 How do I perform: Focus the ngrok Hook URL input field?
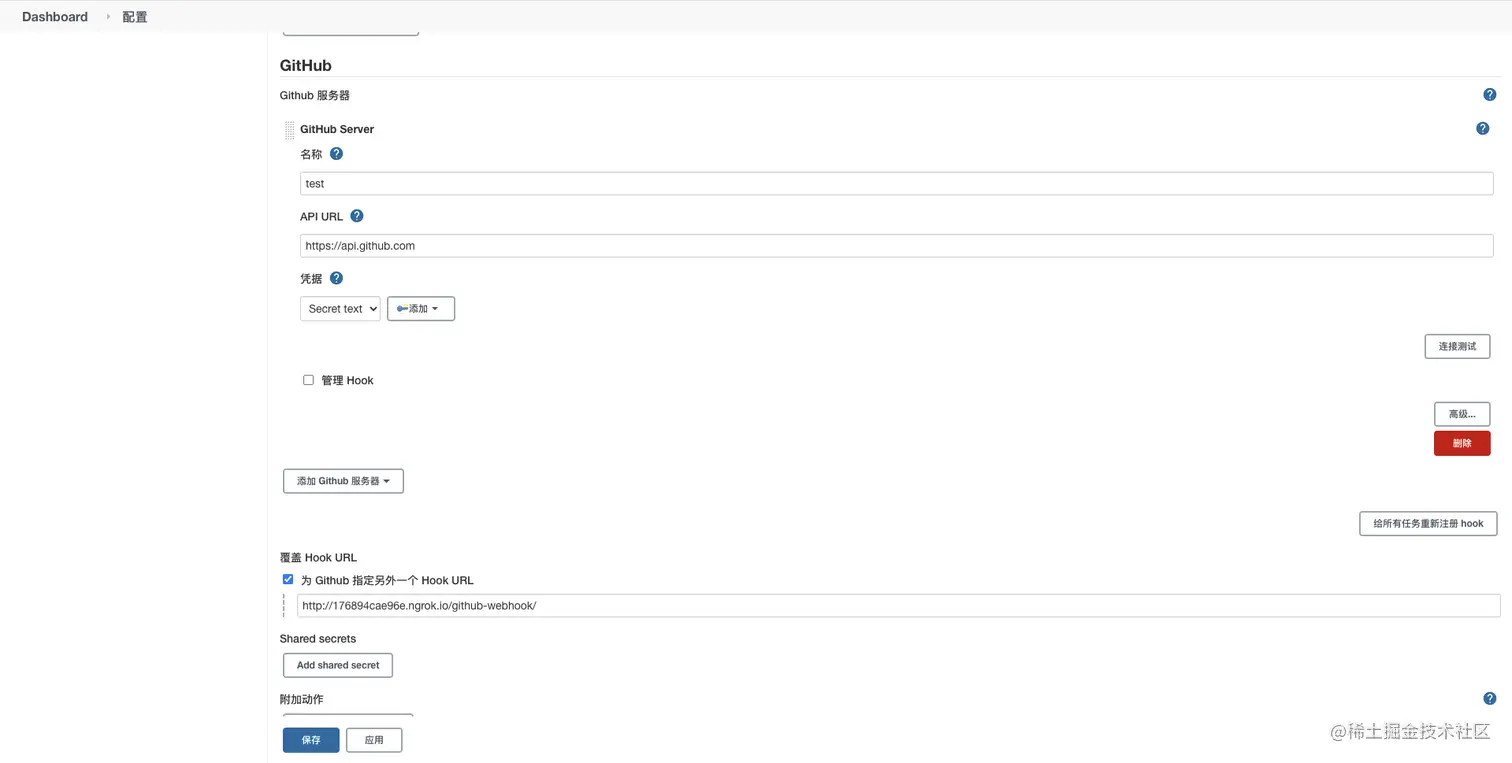(898, 605)
